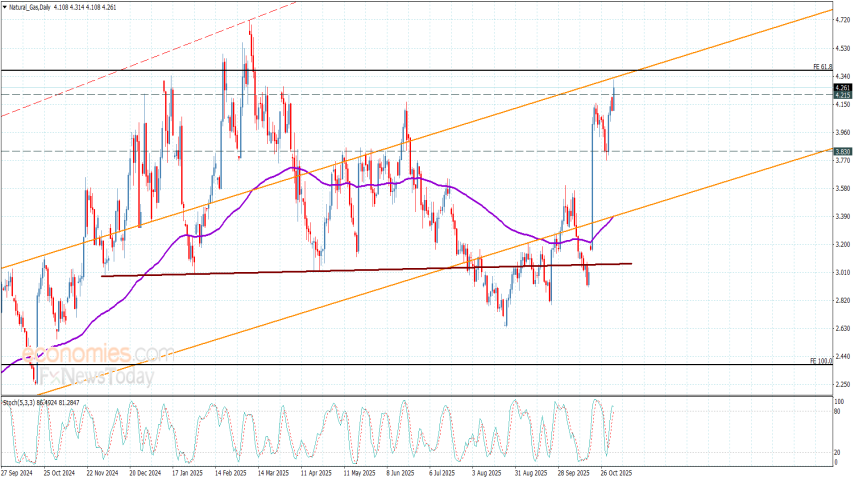Select the current price tag 4.261
This screenshot has width=855, height=480.
coord(842,88)
